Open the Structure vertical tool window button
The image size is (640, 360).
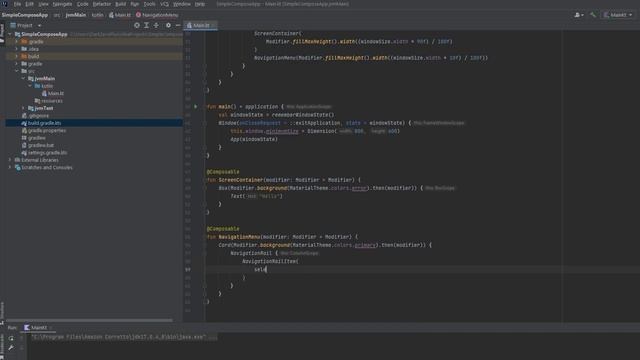pyautogui.click(x=2, y=312)
